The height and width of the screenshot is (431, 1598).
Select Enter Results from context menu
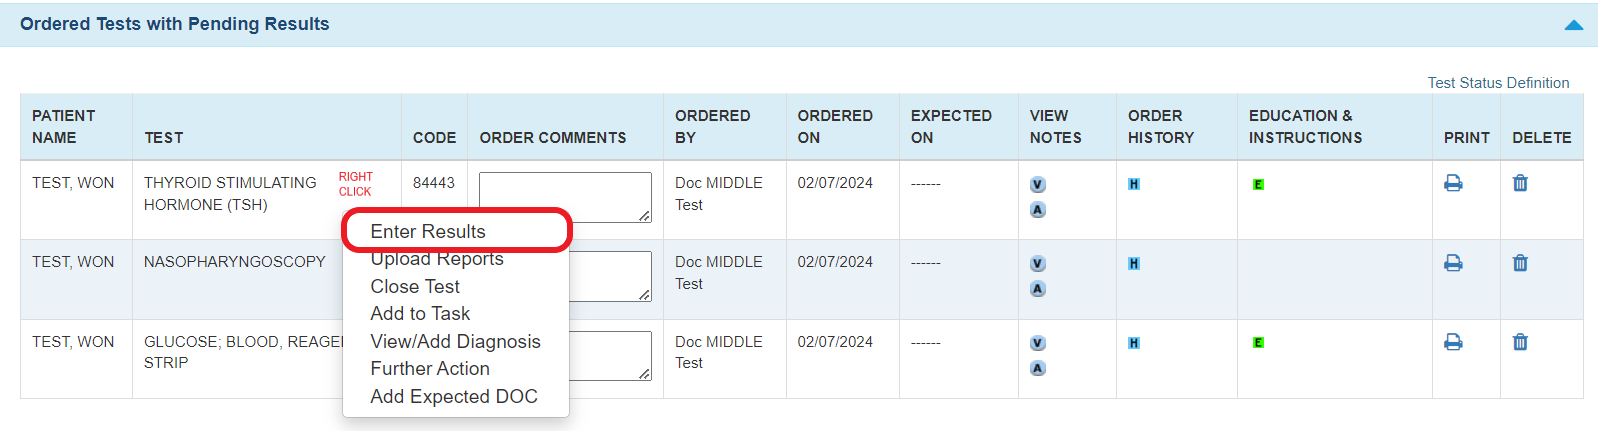(x=428, y=231)
